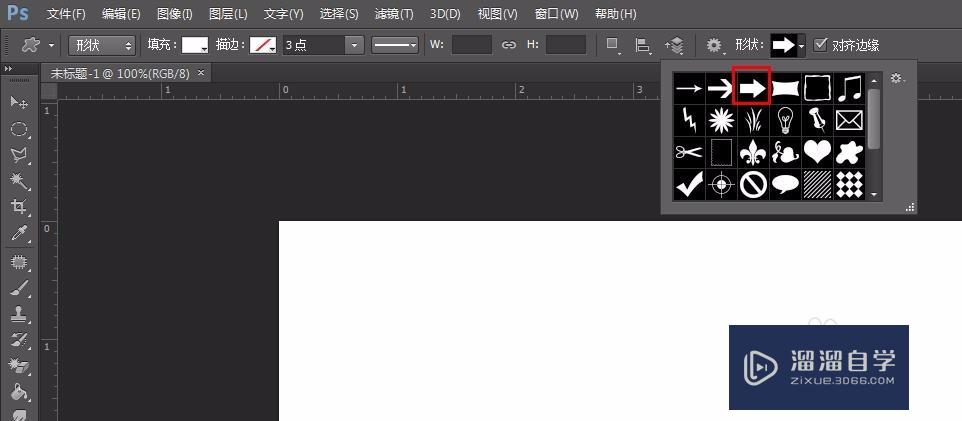Open the path operations dropdown
Image resolution: width=962 pixels, height=421 pixels.
[x=613, y=45]
